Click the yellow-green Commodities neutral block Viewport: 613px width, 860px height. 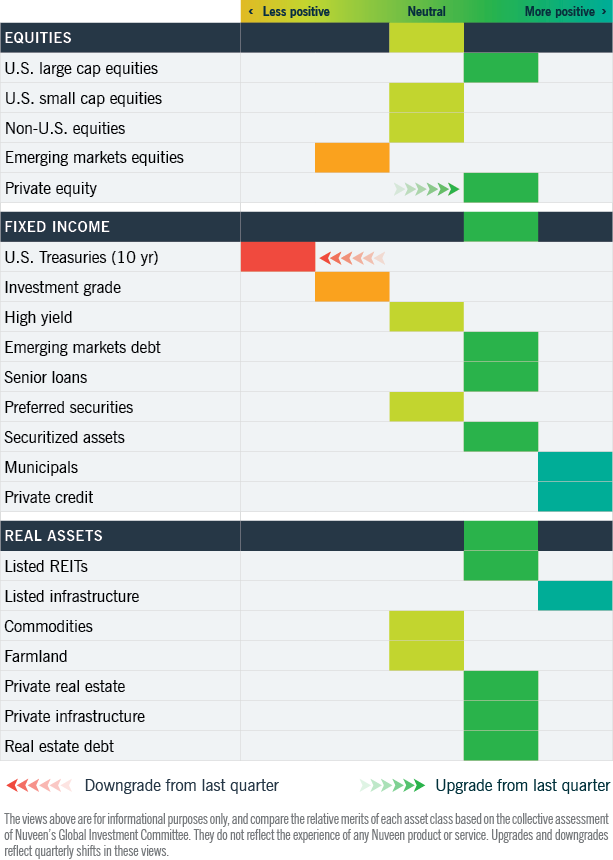tap(426, 626)
